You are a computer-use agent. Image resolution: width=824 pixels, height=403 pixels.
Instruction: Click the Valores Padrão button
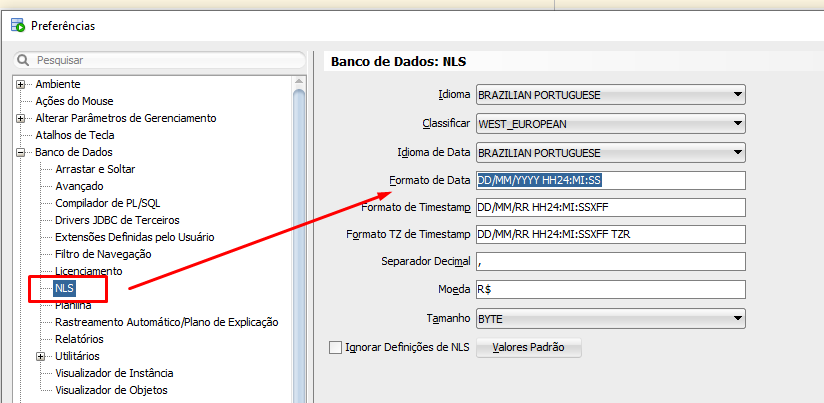coord(529,348)
